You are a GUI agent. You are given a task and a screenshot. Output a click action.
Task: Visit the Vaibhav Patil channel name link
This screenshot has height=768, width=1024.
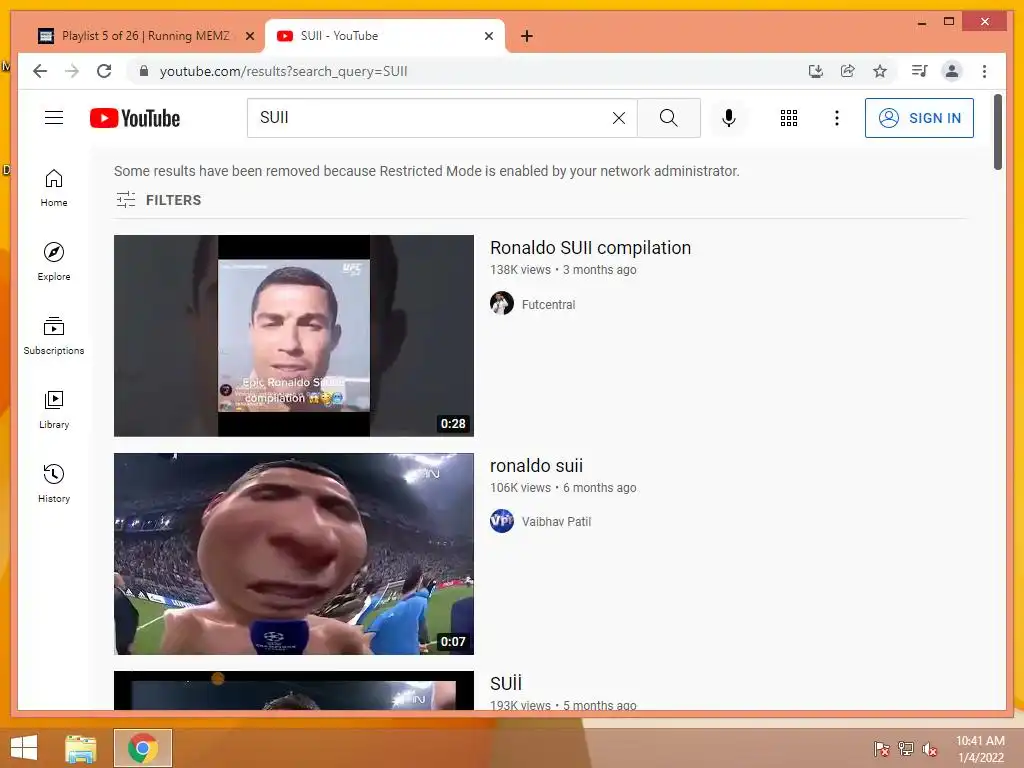(556, 522)
